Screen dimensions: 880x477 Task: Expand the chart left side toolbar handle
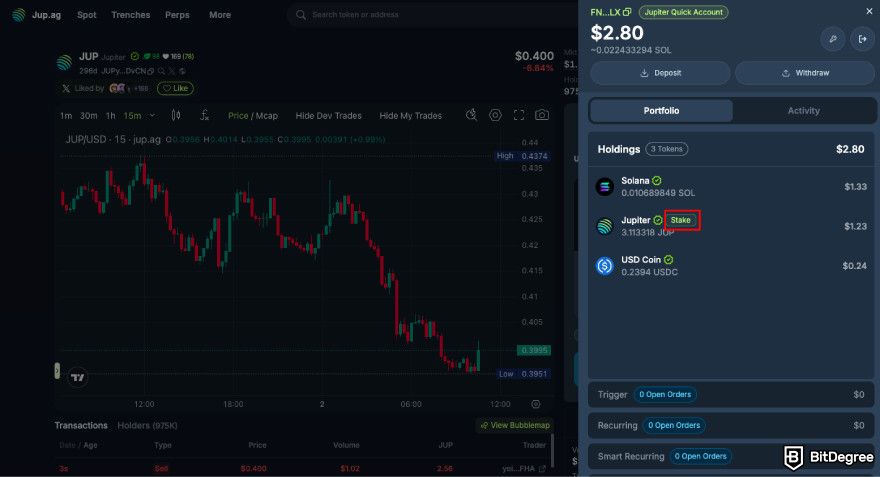[57, 370]
